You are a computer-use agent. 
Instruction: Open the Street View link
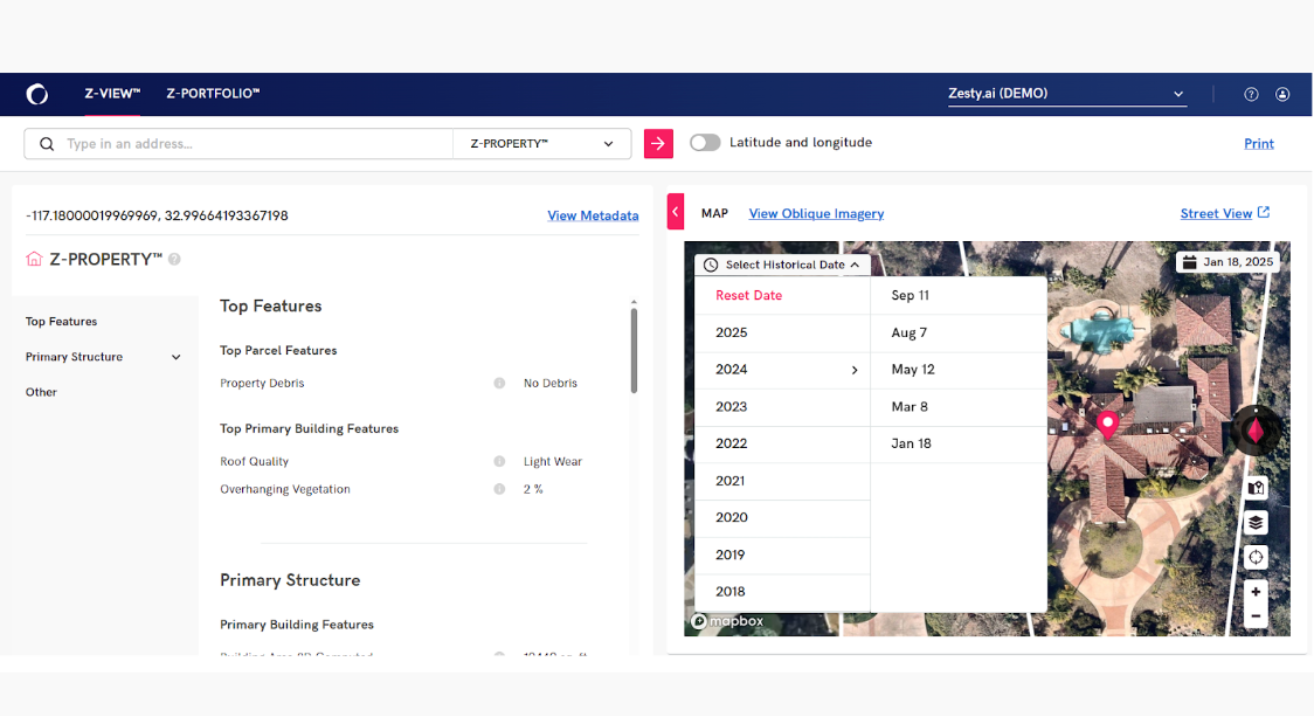1216,213
